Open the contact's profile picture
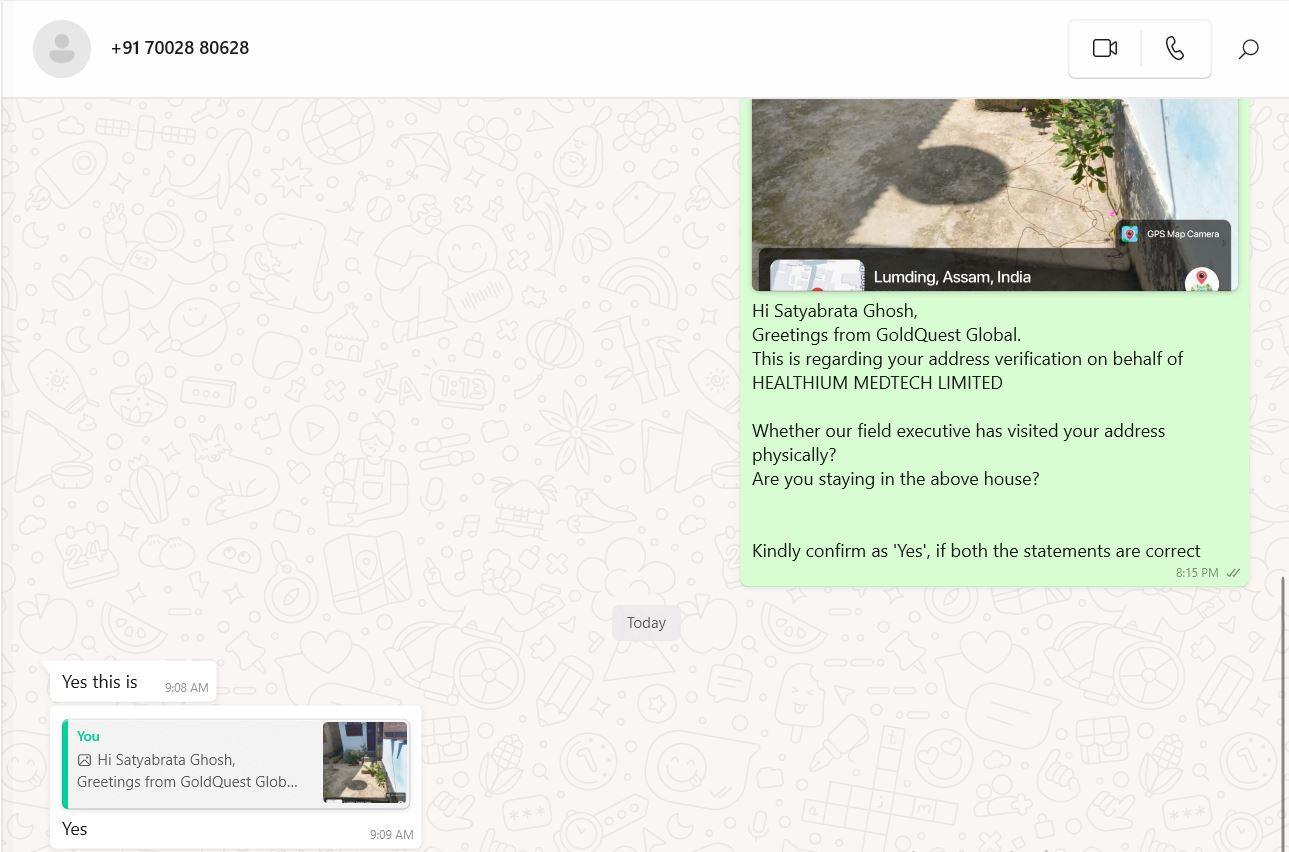Image resolution: width=1289 pixels, height=852 pixels. coord(62,48)
